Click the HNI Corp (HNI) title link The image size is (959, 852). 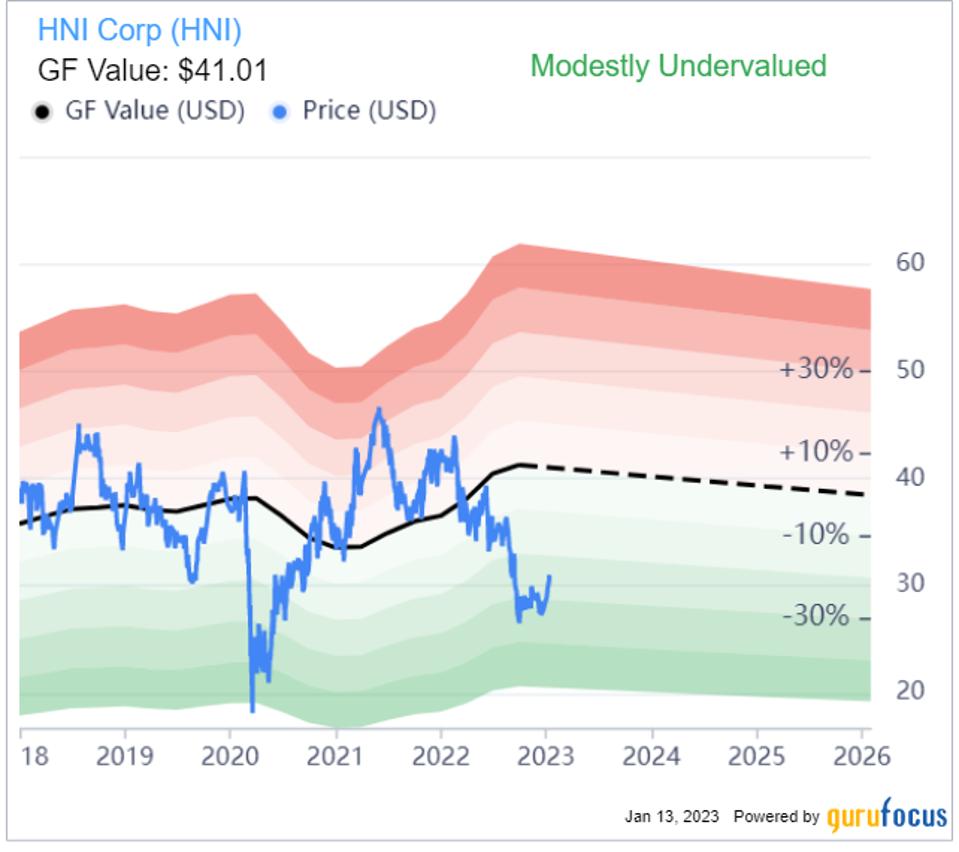(139, 30)
